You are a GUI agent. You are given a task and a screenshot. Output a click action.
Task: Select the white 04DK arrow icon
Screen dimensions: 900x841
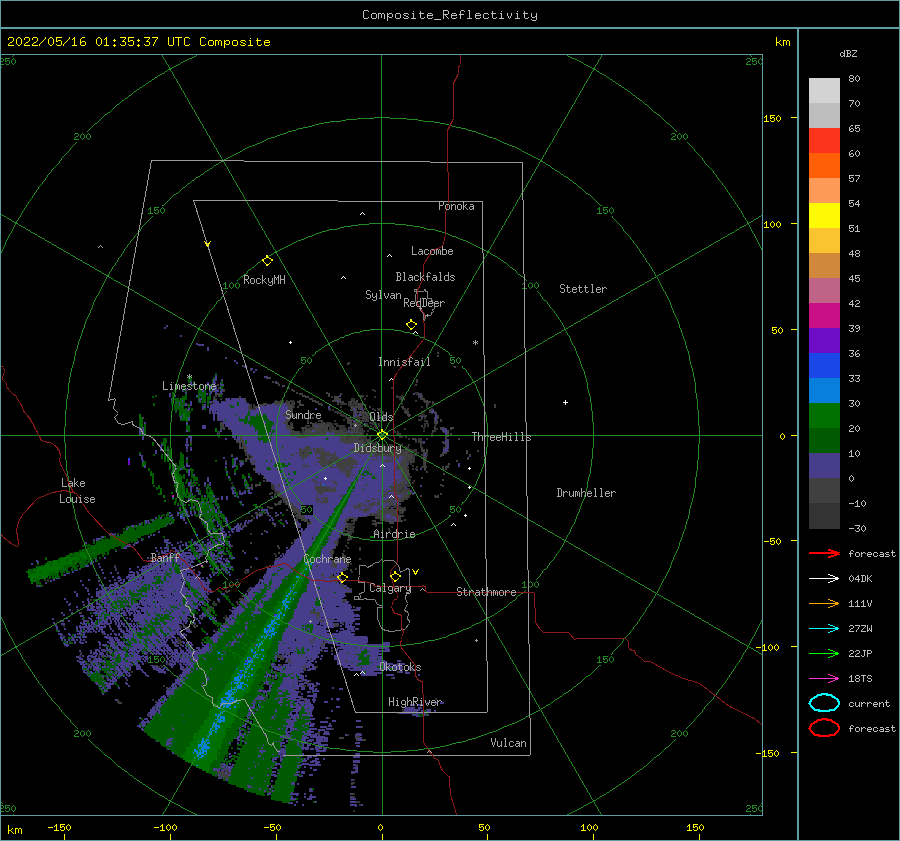824,578
